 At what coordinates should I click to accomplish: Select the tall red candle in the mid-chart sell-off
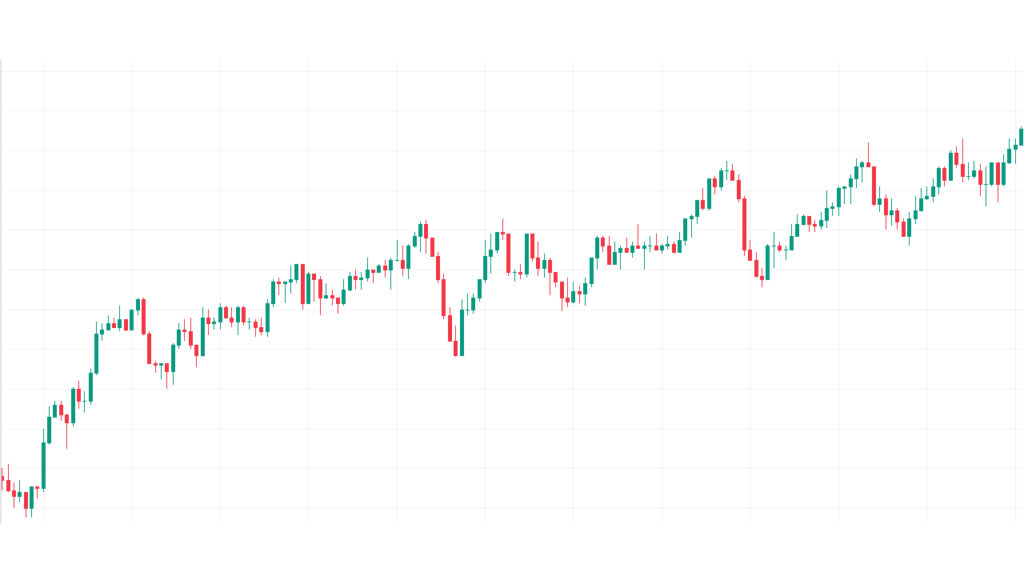click(443, 297)
